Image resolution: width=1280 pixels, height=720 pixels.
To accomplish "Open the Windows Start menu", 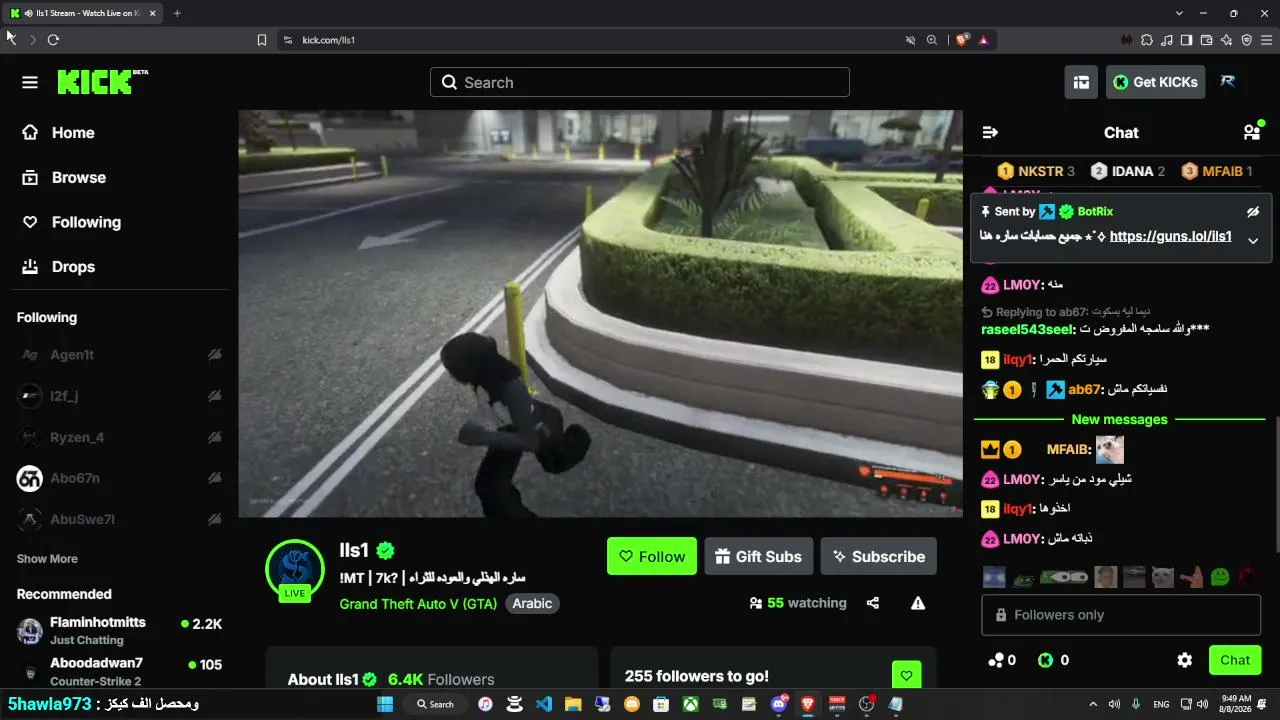I will click(385, 704).
